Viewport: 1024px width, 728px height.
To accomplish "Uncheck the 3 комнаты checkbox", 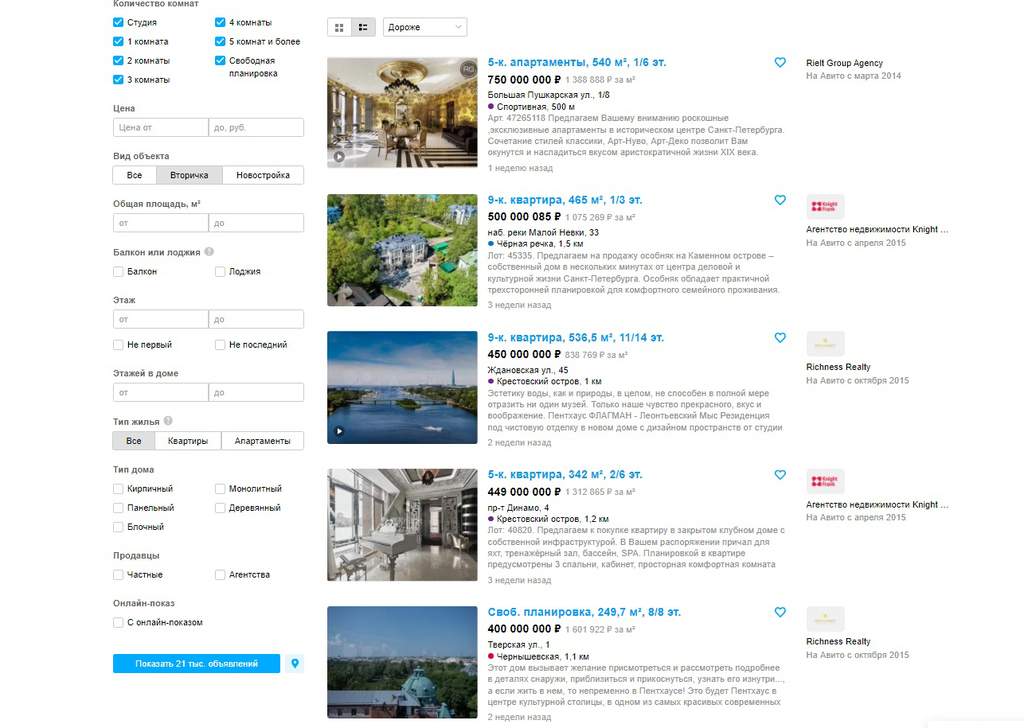I will click(x=118, y=80).
